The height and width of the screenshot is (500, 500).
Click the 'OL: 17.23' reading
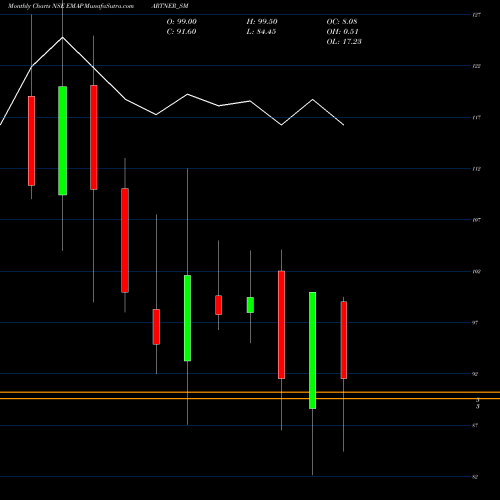pos(344,41)
